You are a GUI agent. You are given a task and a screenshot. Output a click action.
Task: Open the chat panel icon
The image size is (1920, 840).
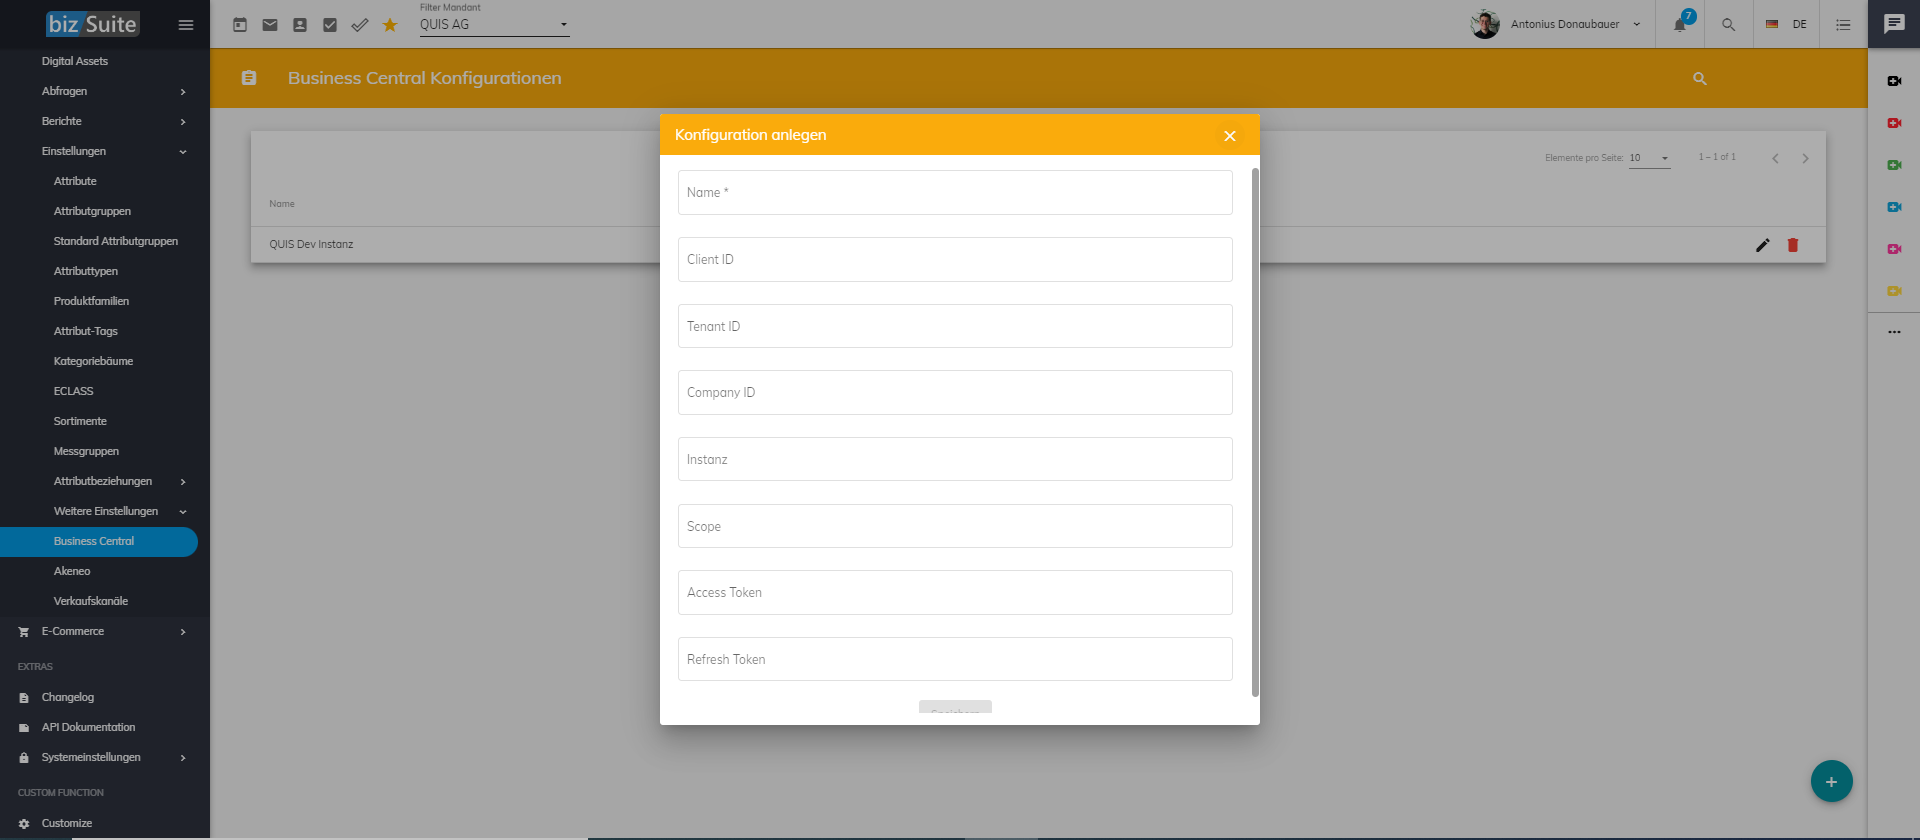point(1894,24)
